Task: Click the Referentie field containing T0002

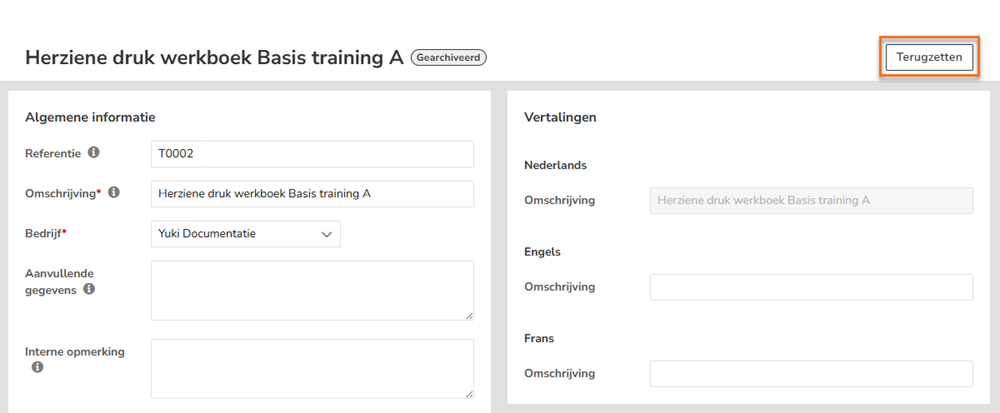Action: 312,154
